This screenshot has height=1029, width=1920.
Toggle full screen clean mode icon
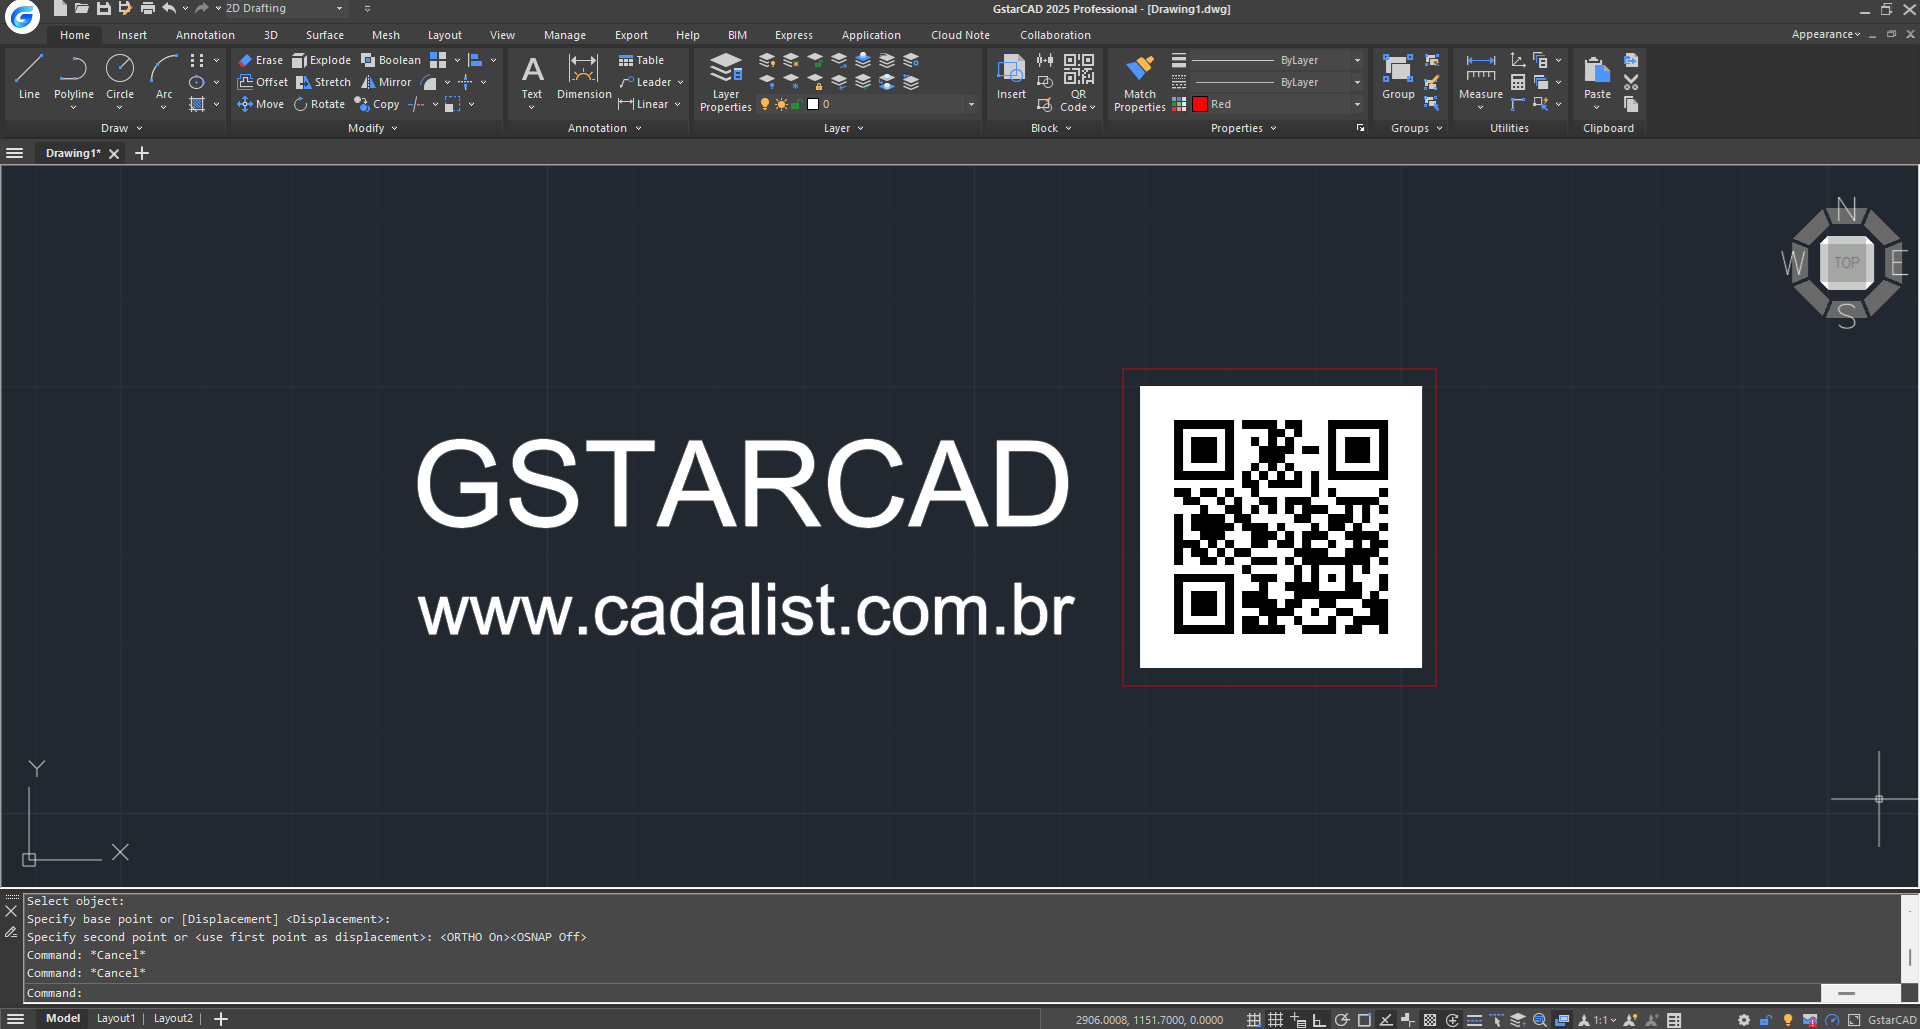click(1854, 1020)
